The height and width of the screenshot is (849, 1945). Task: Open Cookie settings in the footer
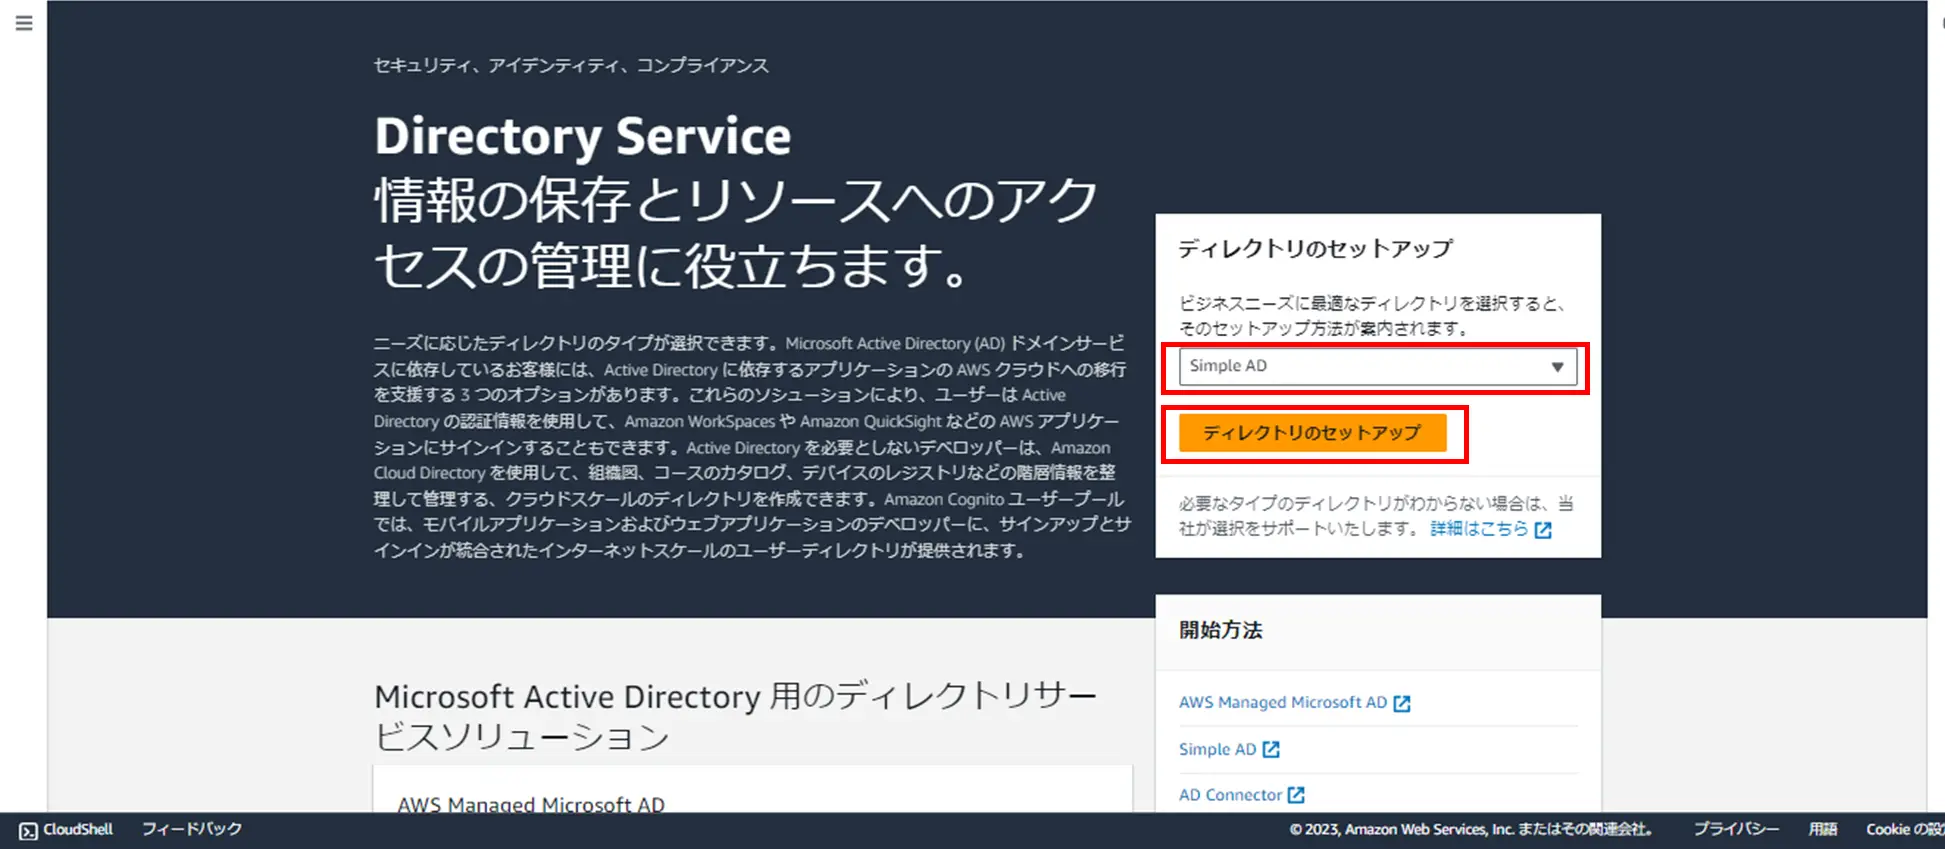1904,829
